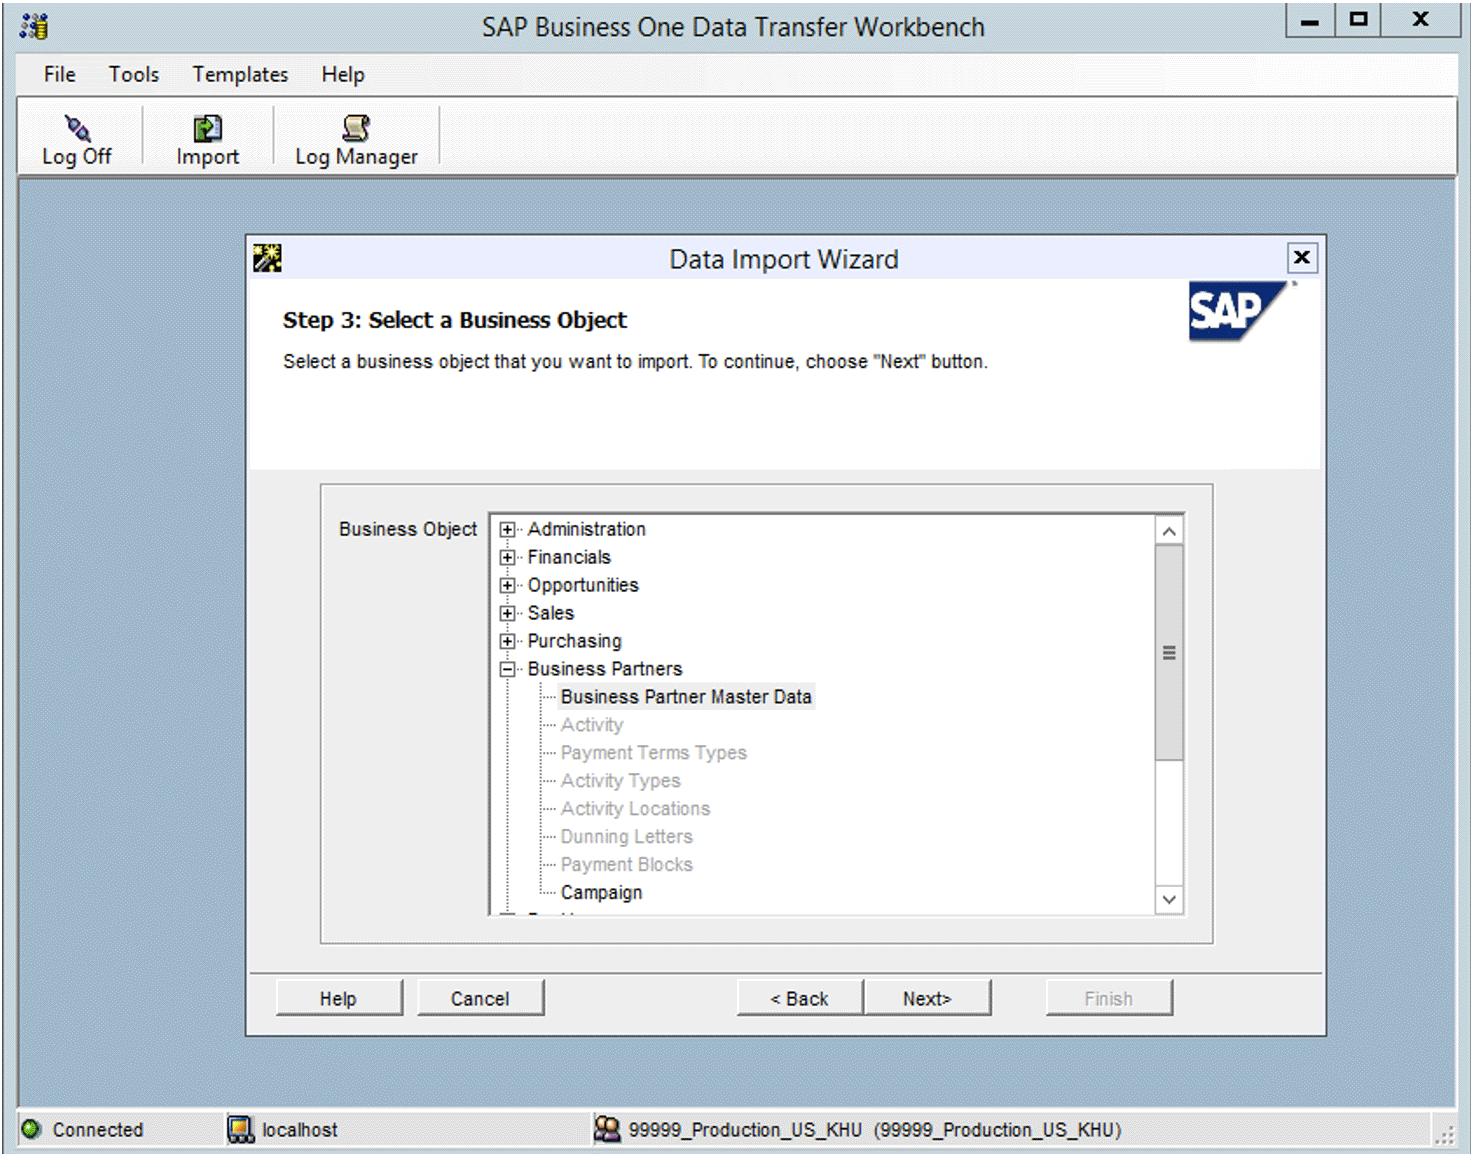The height and width of the screenshot is (1154, 1473).
Task: Click the status bar resize grip
Action: (x=1445, y=1134)
